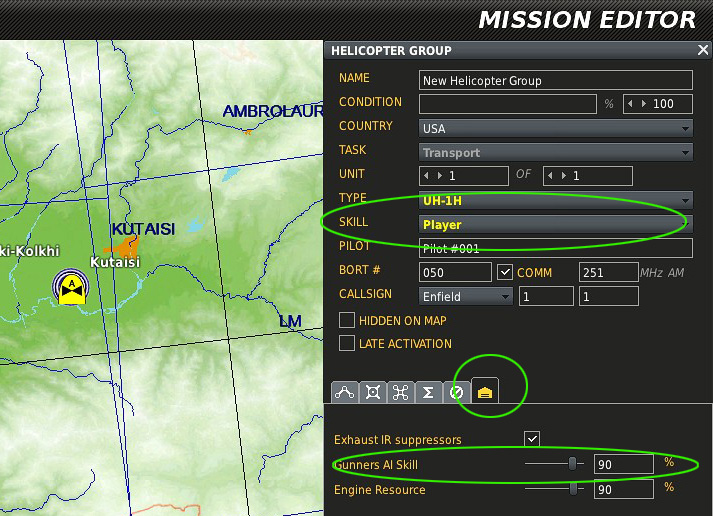
Task: Decrease total unit count with left arrow
Action: tap(550, 175)
